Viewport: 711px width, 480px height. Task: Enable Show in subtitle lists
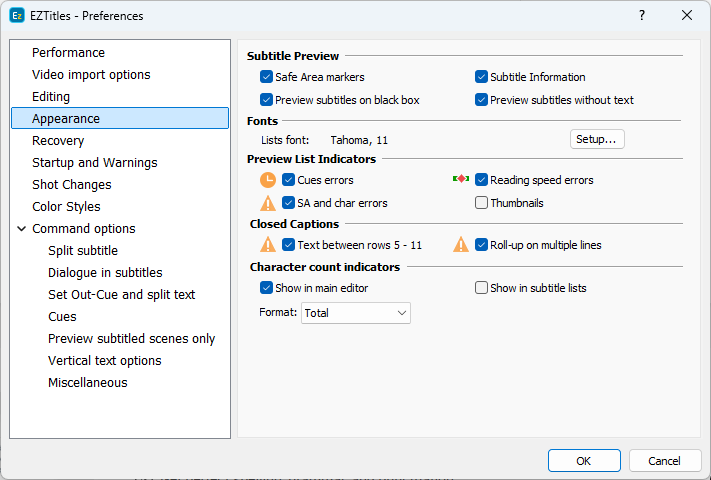pyautogui.click(x=482, y=288)
